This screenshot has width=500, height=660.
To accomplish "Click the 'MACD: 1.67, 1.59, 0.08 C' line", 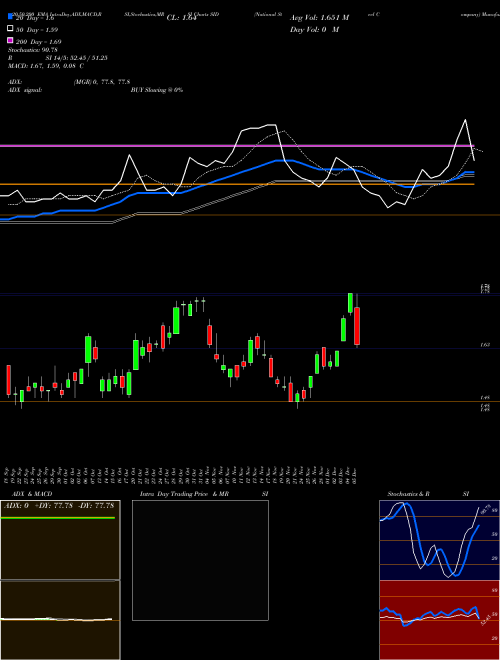I will coord(46,66).
